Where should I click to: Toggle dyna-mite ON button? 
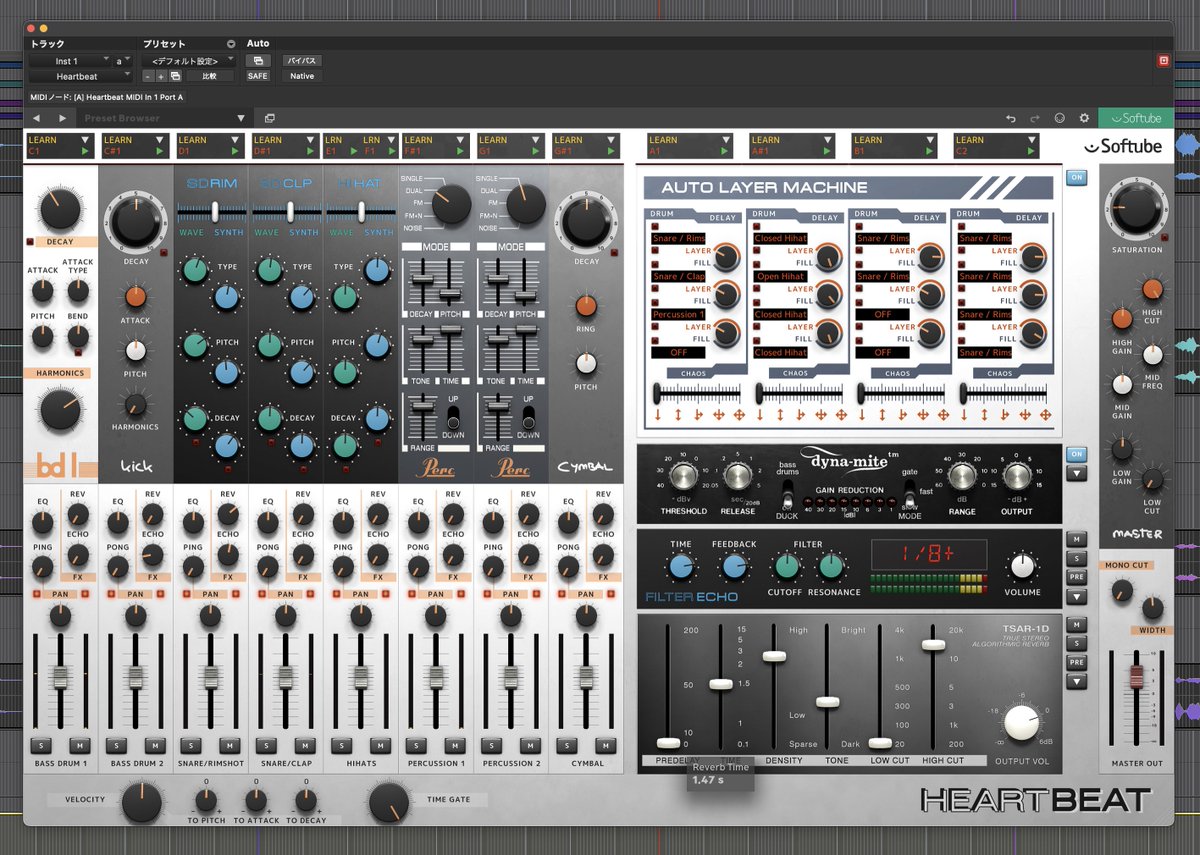pos(1076,454)
